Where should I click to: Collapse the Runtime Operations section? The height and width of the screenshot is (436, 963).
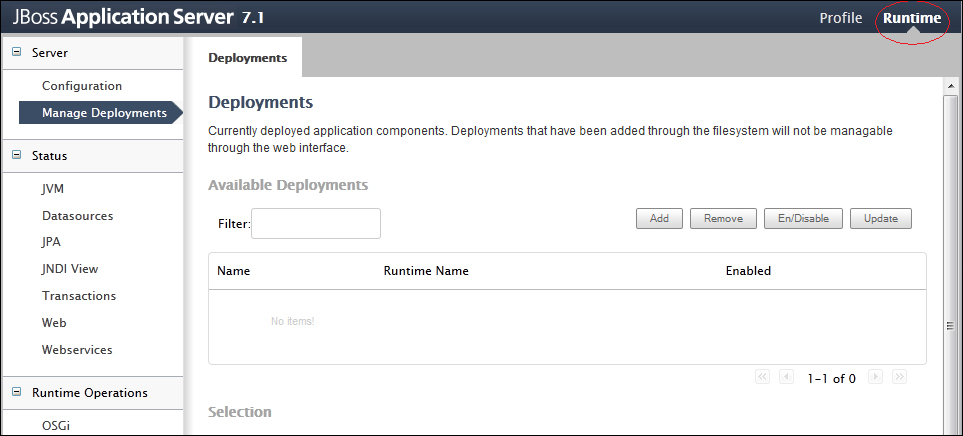tap(16, 393)
